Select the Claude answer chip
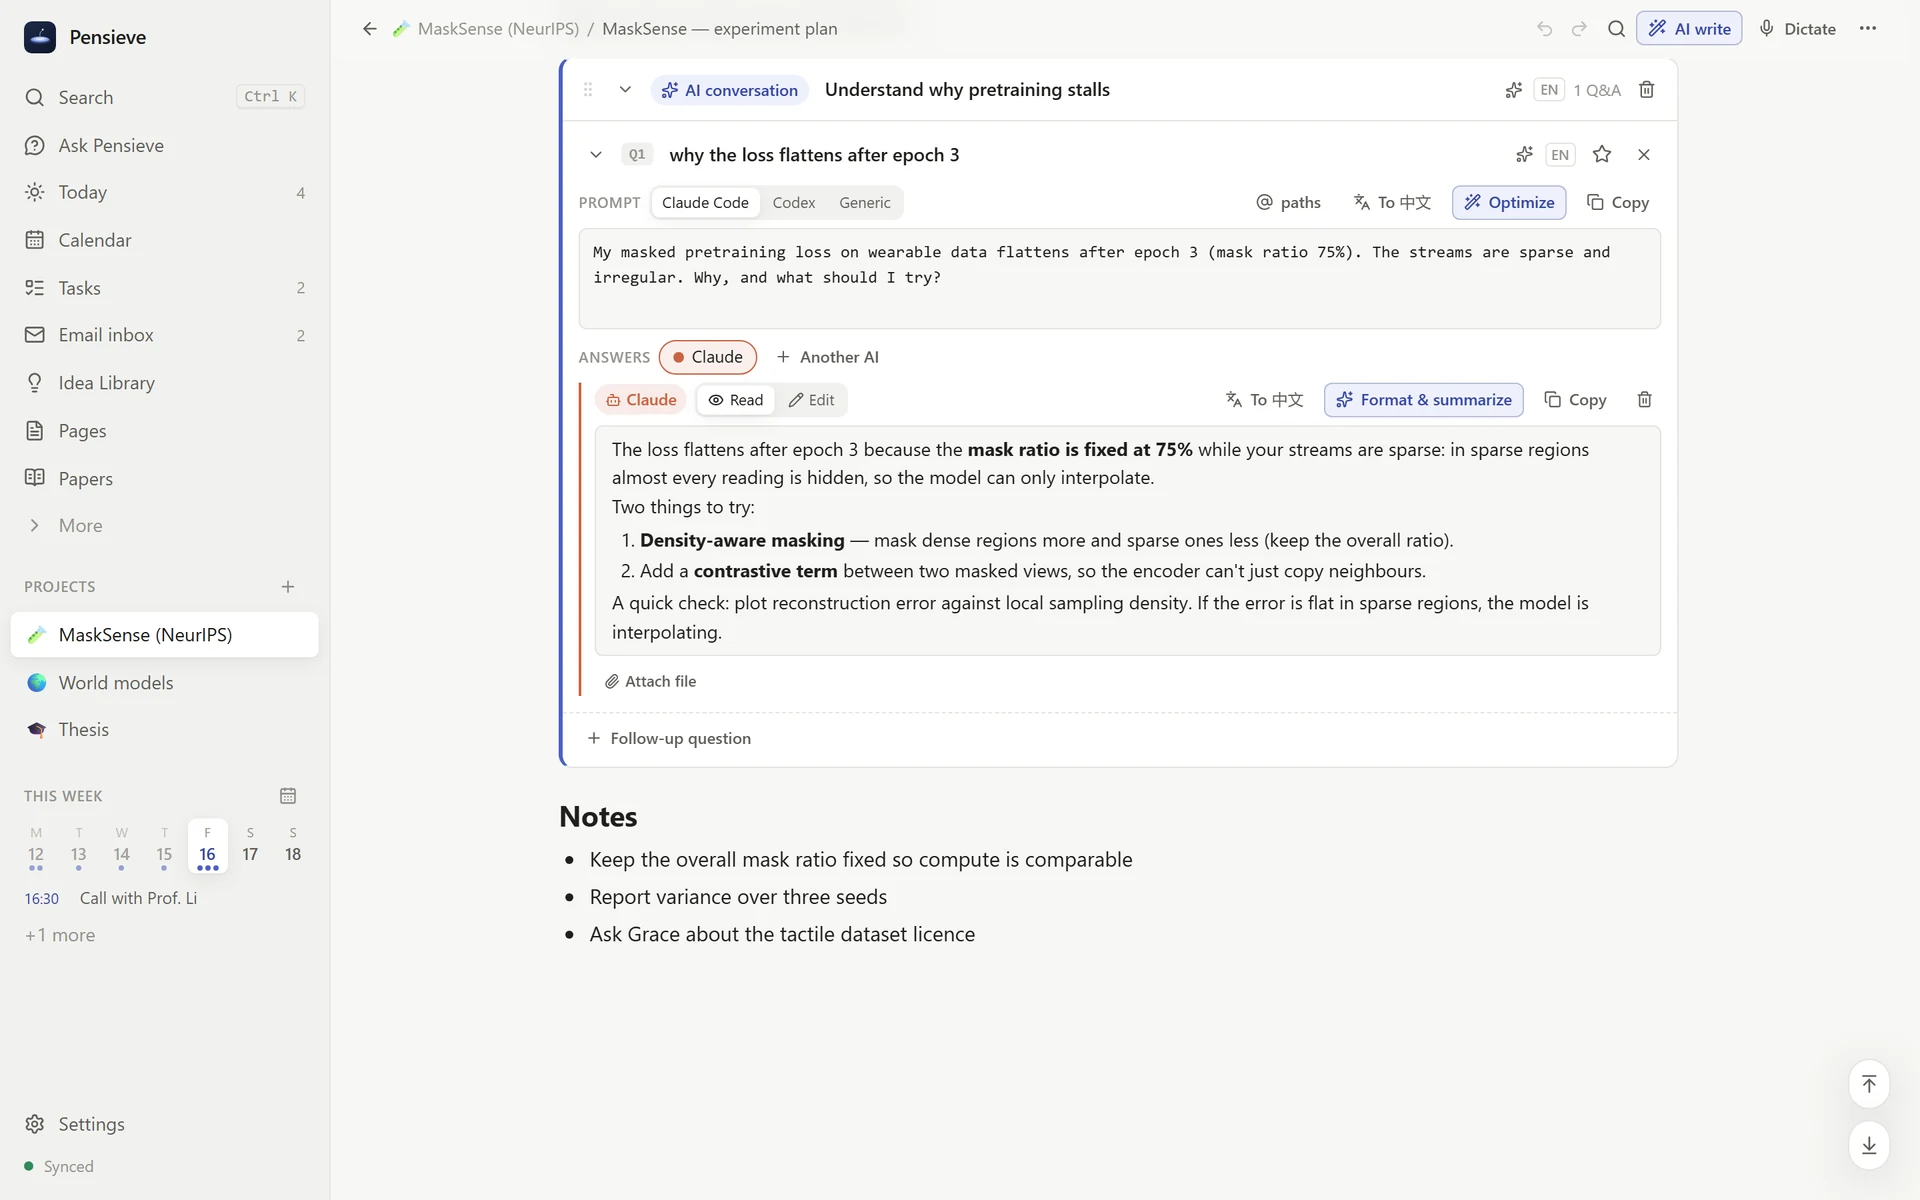1920x1200 pixels. point(707,357)
